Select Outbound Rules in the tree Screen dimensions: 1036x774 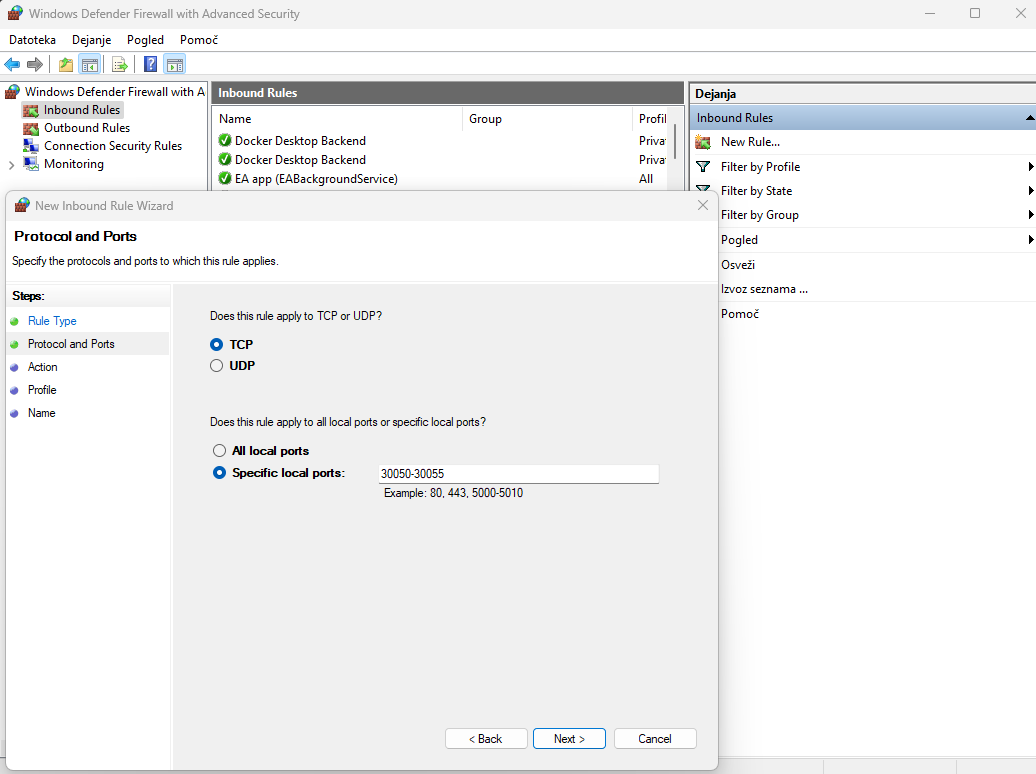pos(86,128)
